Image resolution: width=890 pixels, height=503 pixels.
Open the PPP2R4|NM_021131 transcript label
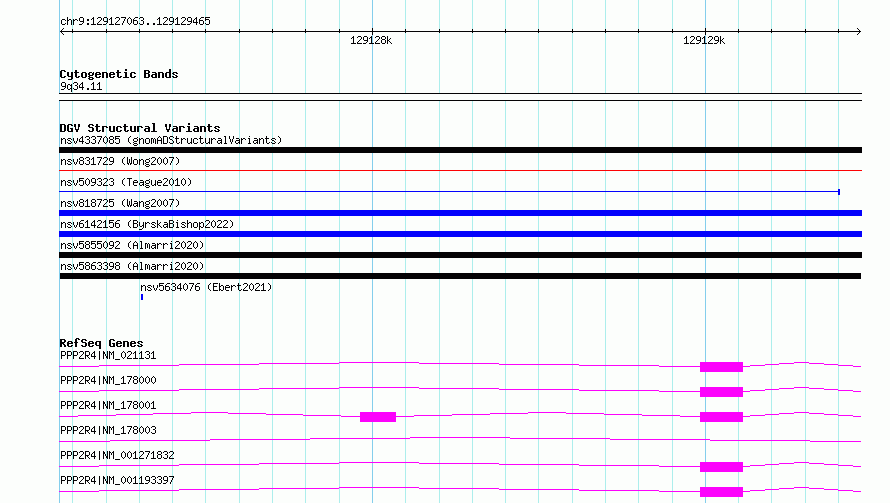(108, 355)
